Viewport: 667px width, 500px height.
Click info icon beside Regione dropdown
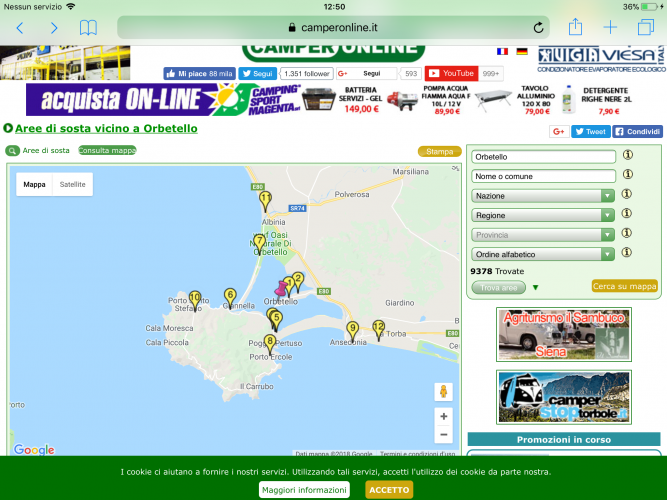[x=627, y=213]
